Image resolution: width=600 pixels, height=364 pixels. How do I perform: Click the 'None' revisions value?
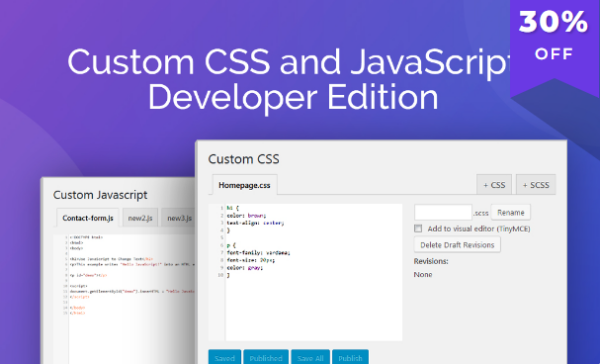pos(423,274)
